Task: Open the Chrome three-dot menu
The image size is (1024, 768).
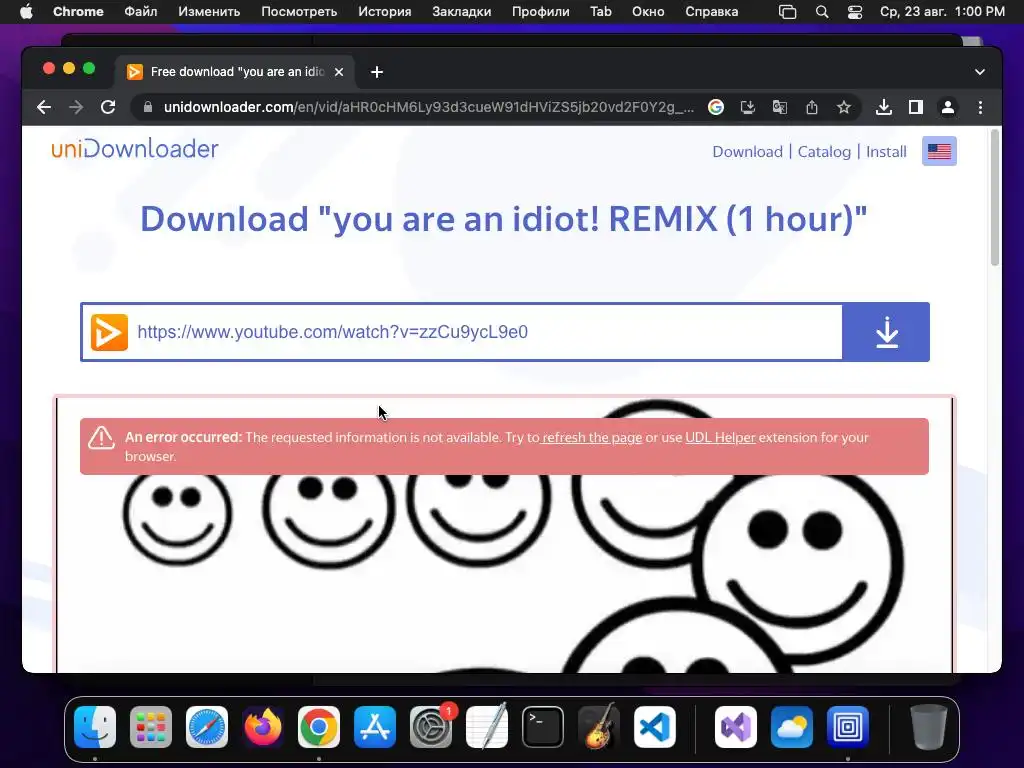Action: coord(980,107)
